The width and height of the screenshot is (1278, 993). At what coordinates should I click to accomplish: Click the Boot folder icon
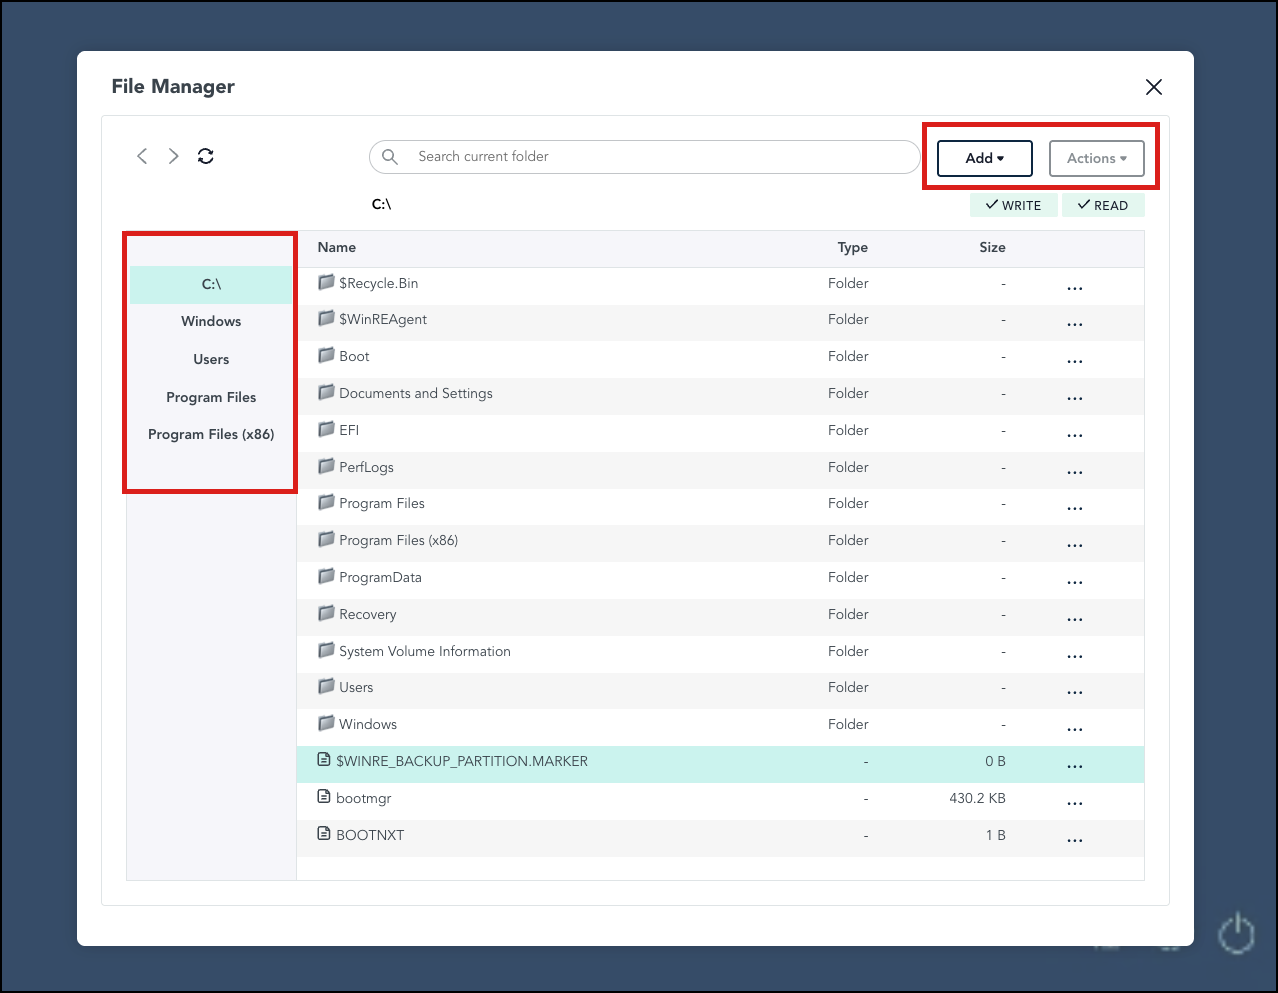click(x=326, y=355)
